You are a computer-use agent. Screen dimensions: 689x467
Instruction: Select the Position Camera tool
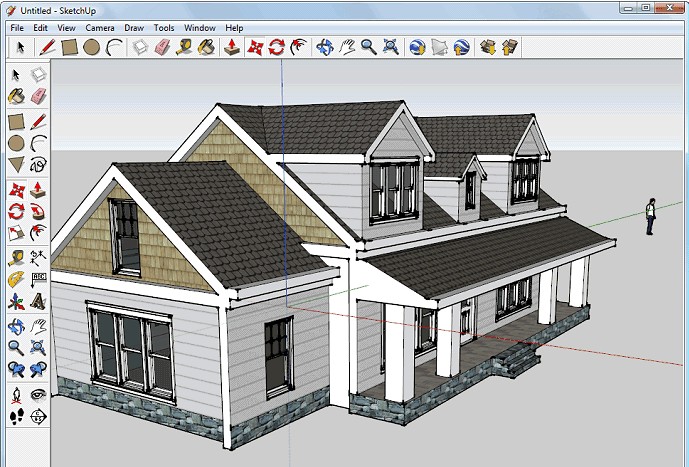pos(16,395)
